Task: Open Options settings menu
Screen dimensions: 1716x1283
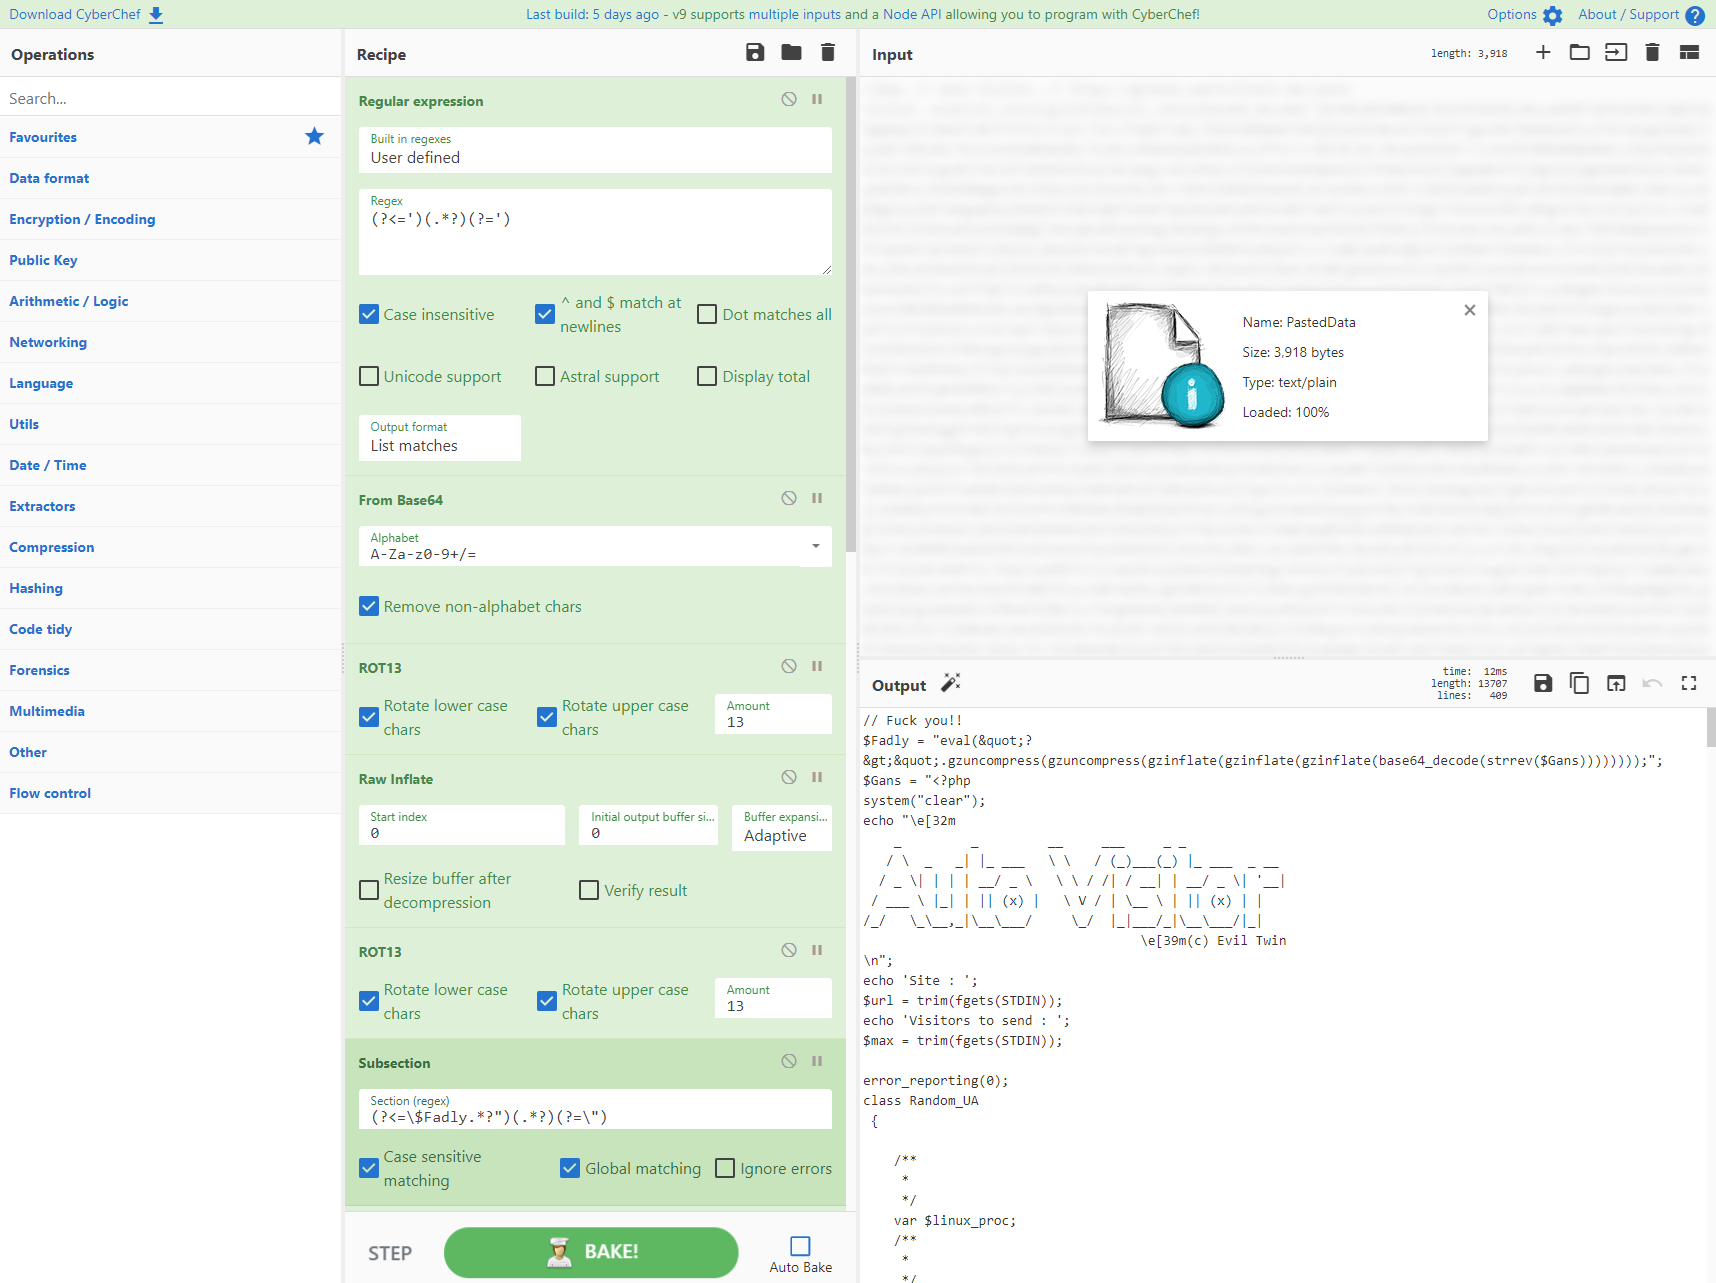Action: click(x=1524, y=15)
